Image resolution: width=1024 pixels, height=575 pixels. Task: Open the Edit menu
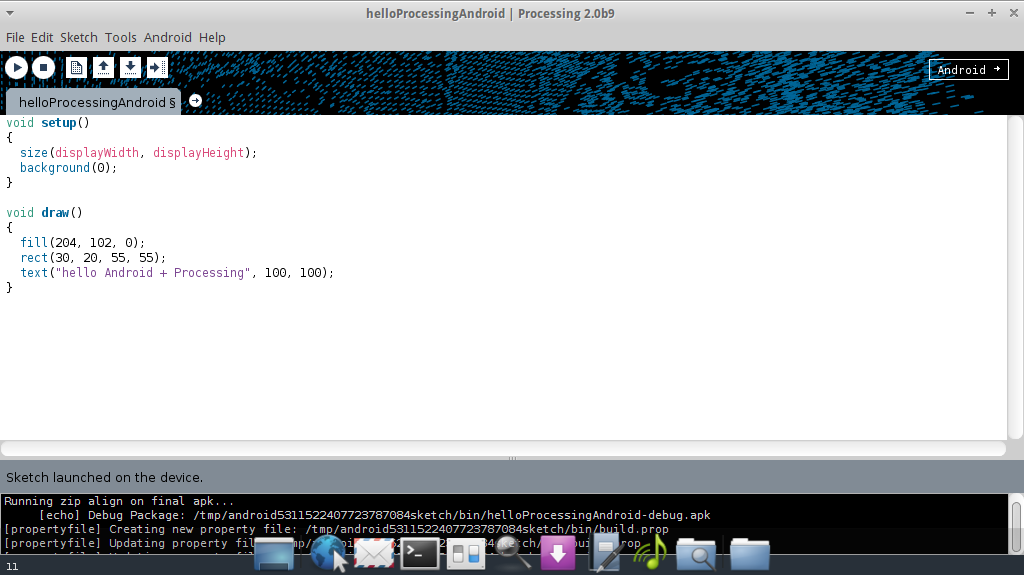click(42, 37)
